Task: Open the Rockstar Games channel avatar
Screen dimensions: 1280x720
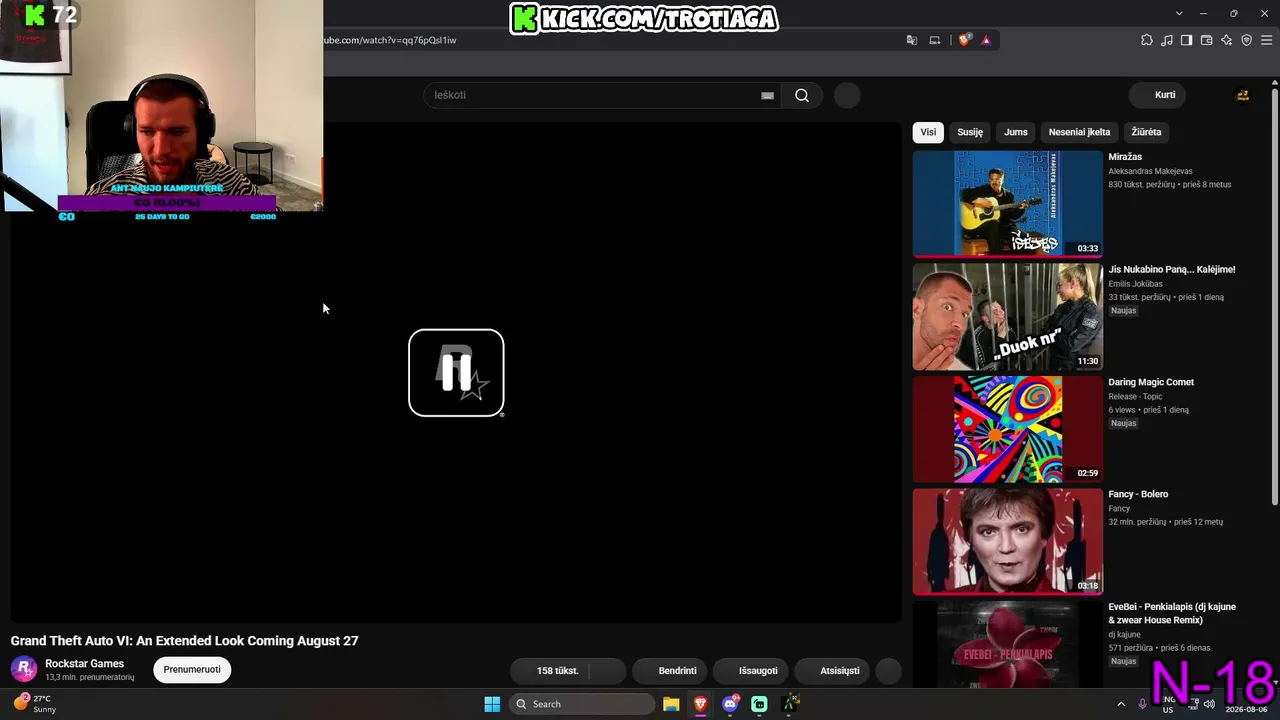Action: coord(24,669)
